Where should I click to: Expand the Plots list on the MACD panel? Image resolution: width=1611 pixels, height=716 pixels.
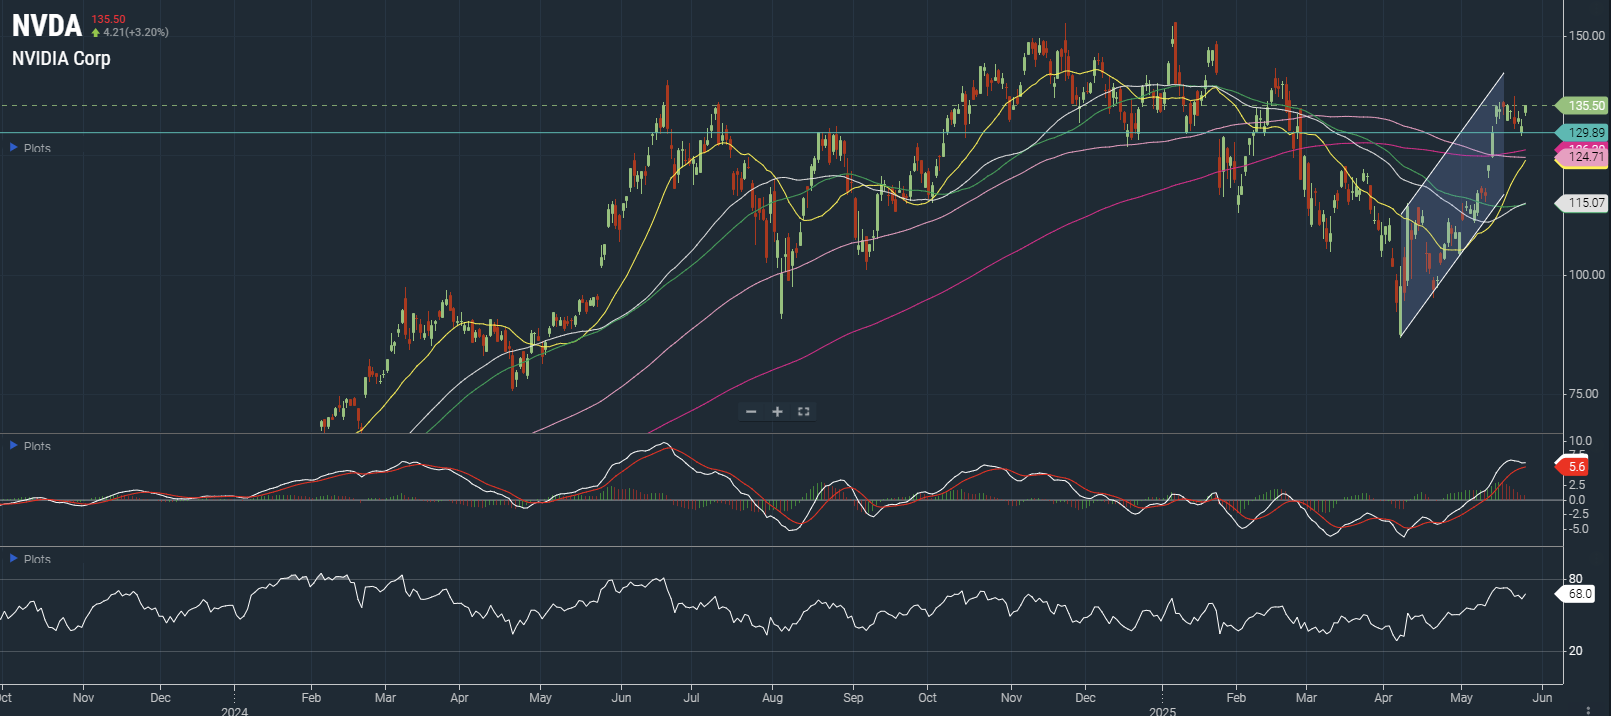pyautogui.click(x=30, y=446)
